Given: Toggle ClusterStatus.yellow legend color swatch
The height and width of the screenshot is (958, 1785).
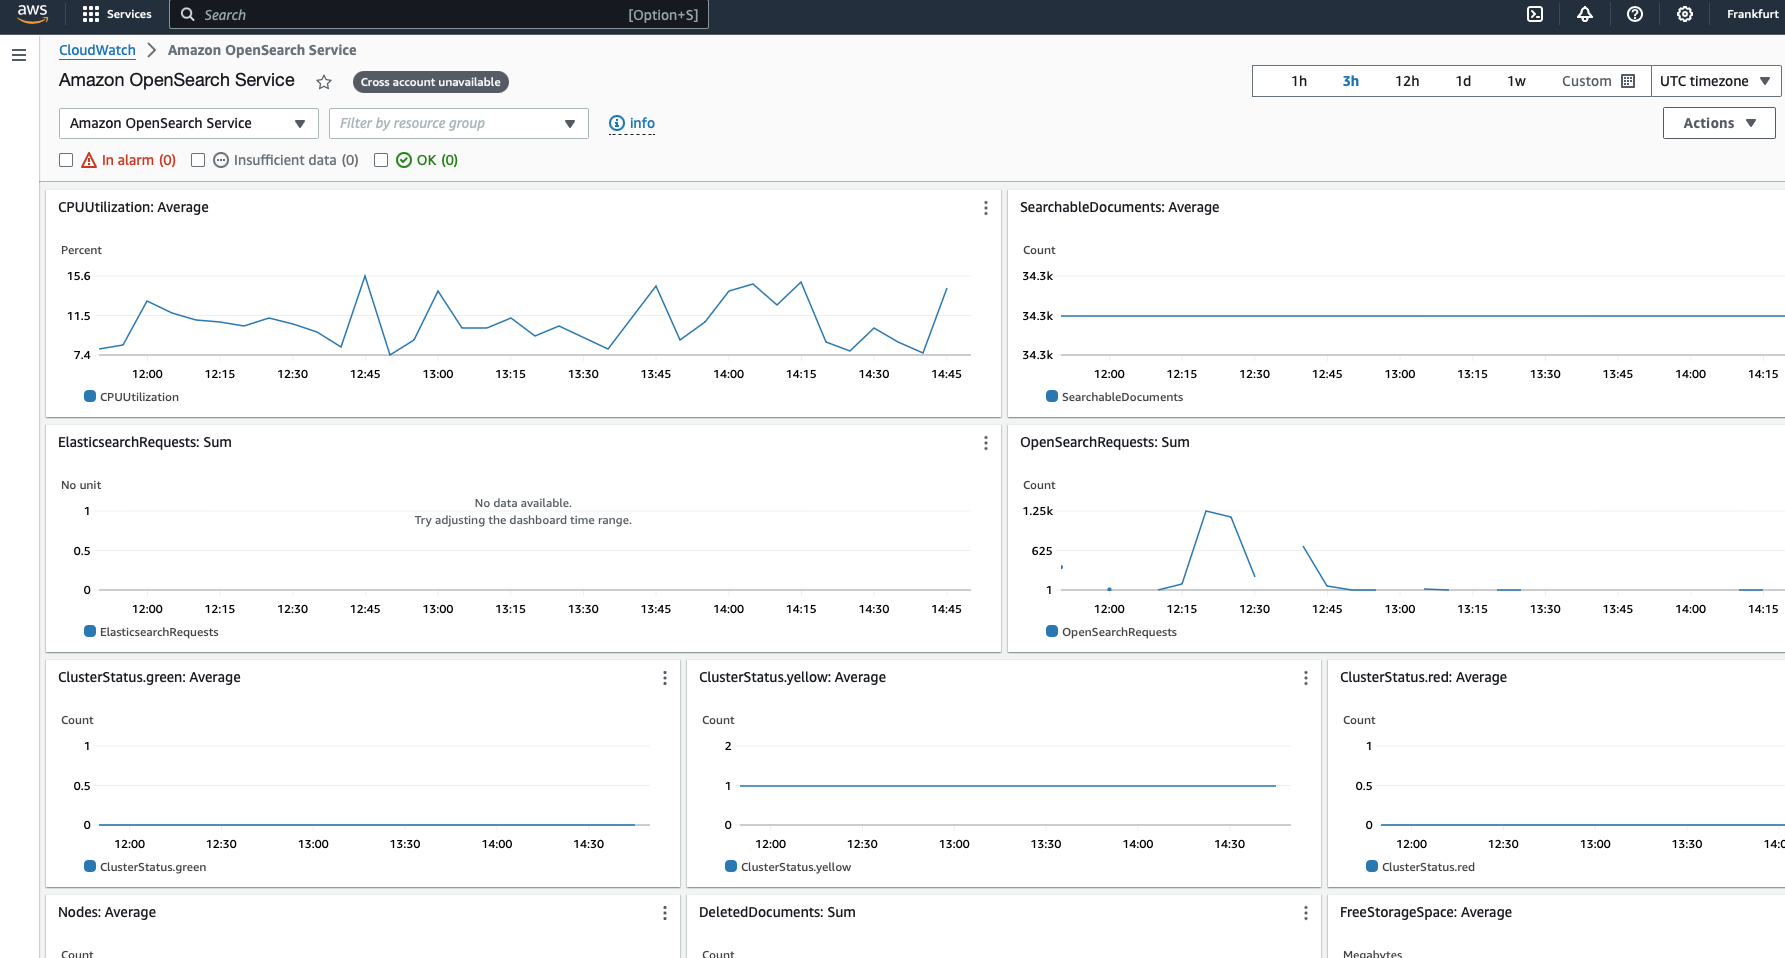Looking at the screenshot, I should pos(731,866).
